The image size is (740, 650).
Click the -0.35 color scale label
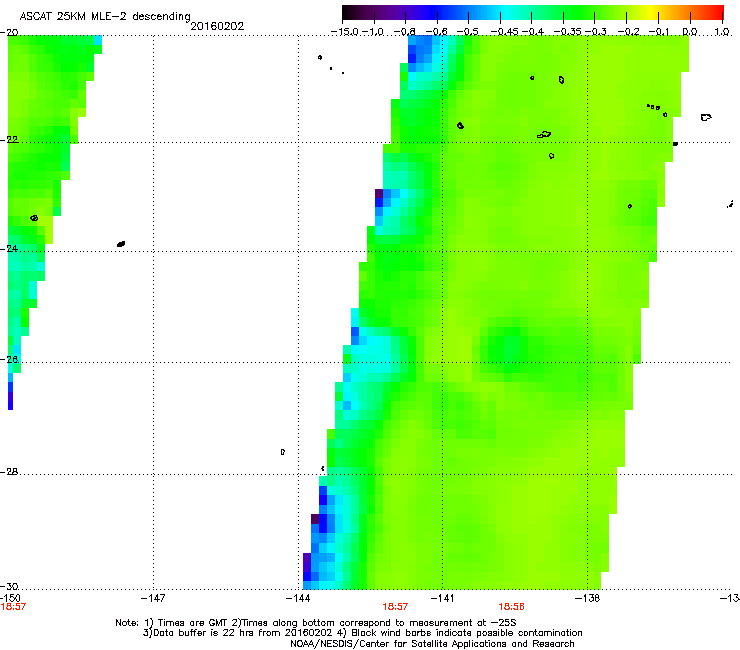pos(568,32)
